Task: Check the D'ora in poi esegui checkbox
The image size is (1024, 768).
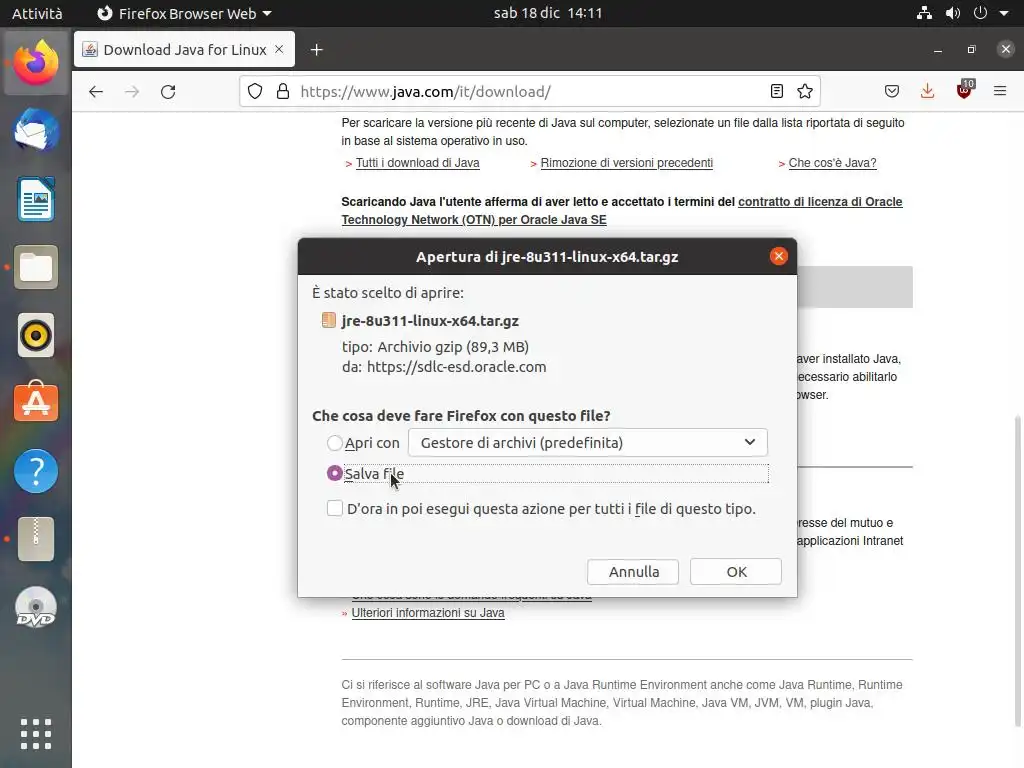Action: click(x=334, y=508)
